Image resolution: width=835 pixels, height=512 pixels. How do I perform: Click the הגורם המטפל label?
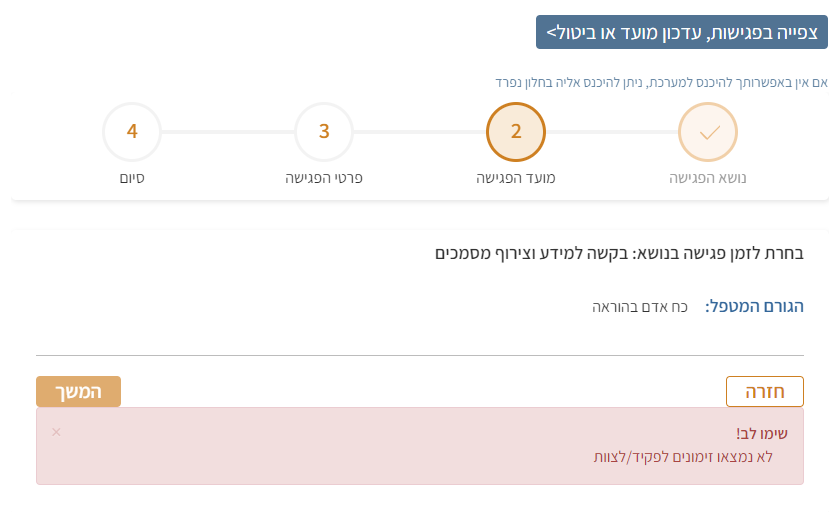click(x=754, y=305)
